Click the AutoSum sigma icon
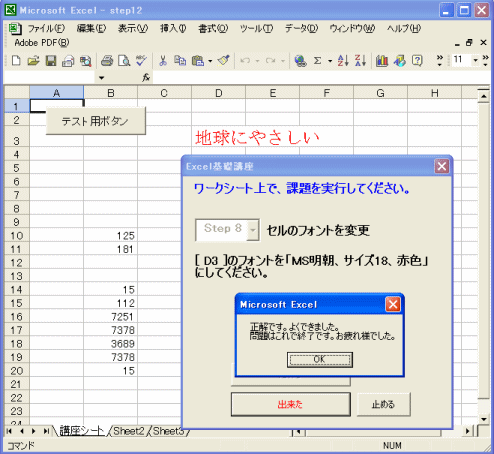The height and width of the screenshot is (454, 494). coord(318,61)
